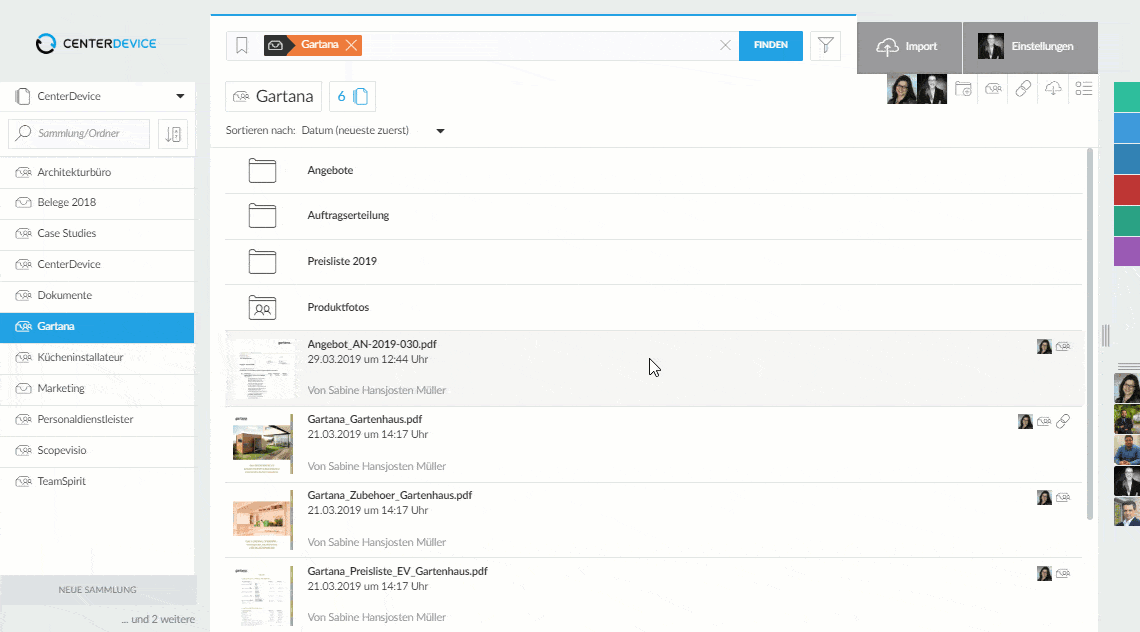The height and width of the screenshot is (632, 1140).
Task: Open the Preisliste 2019 folder icon
Action: tap(262, 261)
